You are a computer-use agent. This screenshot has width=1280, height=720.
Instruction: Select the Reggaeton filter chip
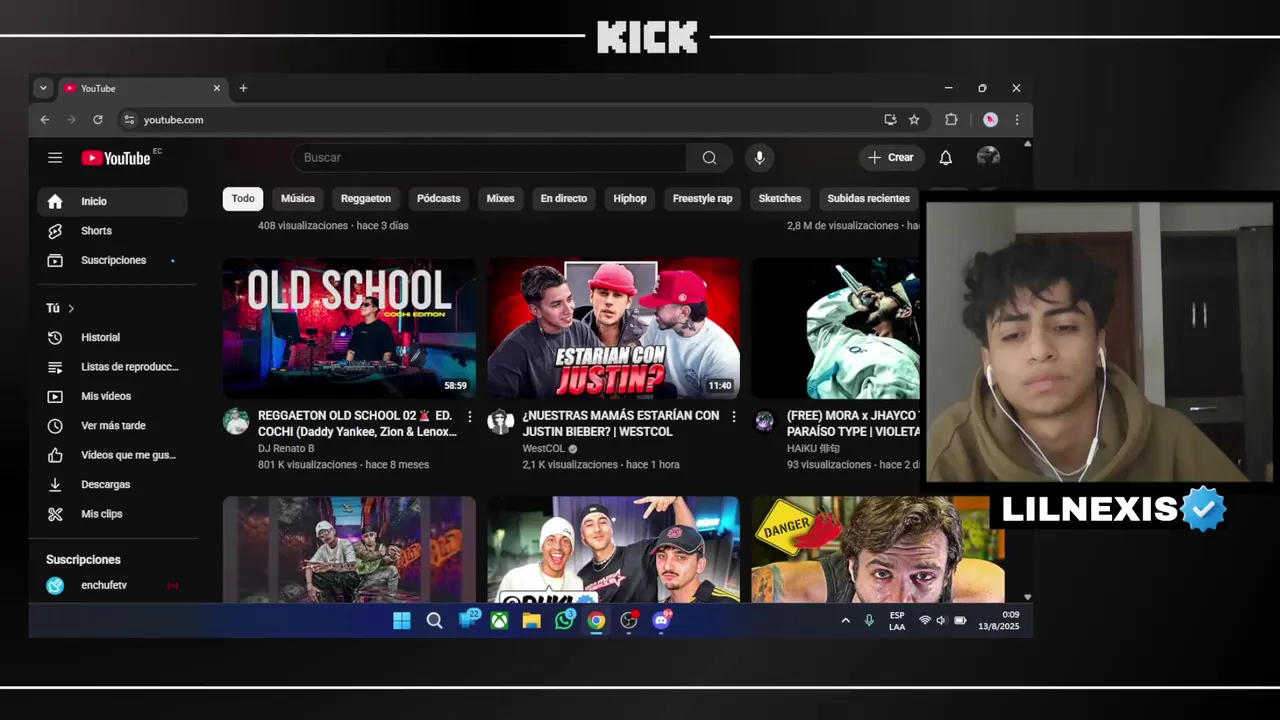pyautogui.click(x=366, y=199)
